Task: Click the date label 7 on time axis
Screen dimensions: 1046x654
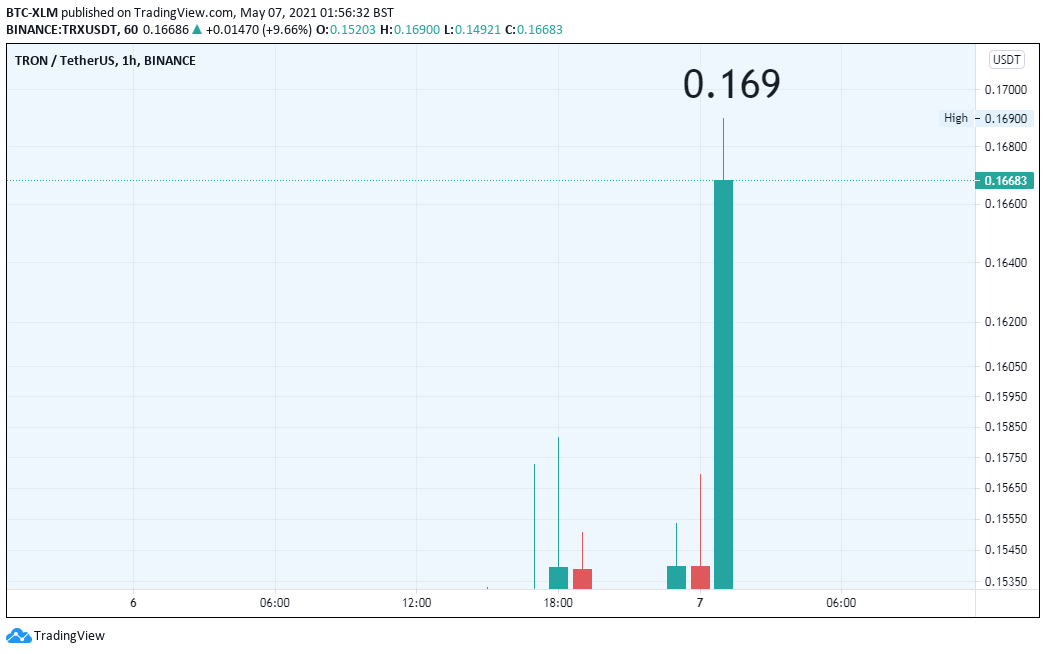Action: 700,603
